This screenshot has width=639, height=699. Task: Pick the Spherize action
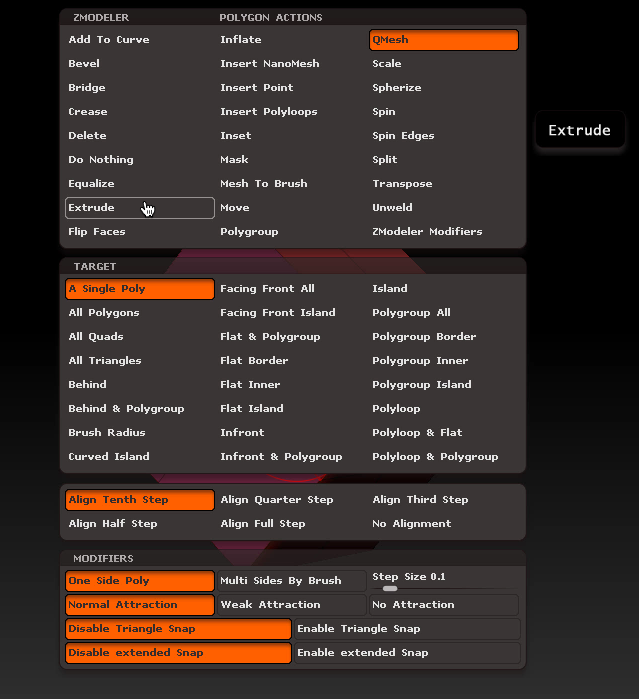tap(444, 88)
